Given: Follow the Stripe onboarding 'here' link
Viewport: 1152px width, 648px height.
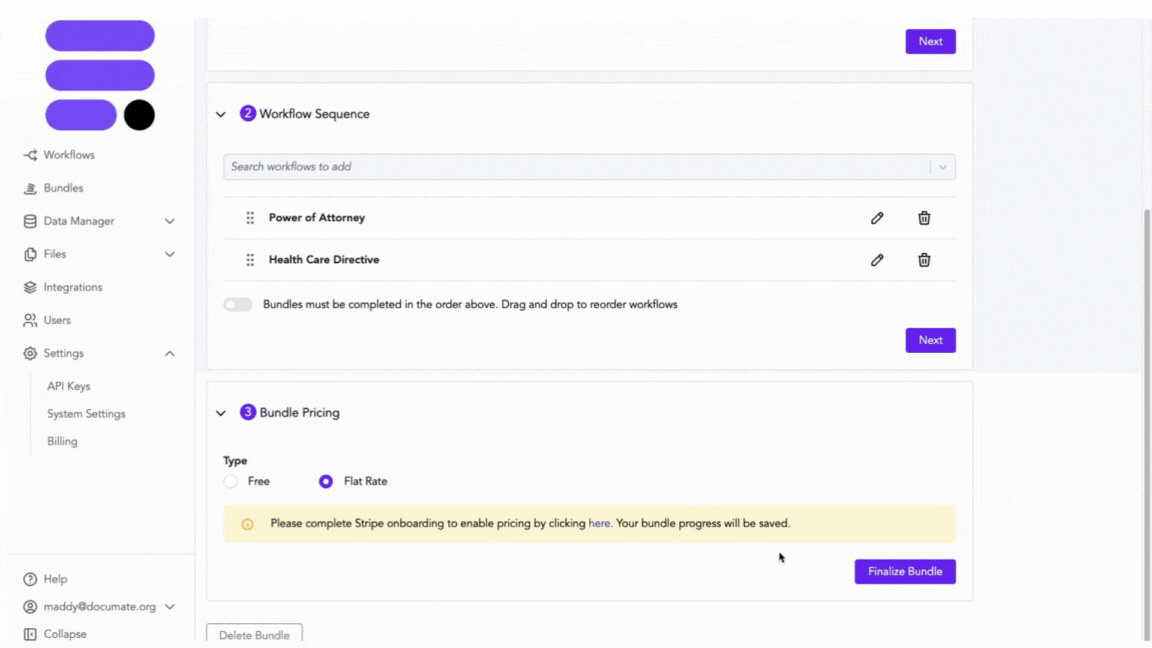Looking at the screenshot, I should pyautogui.click(x=599, y=524).
